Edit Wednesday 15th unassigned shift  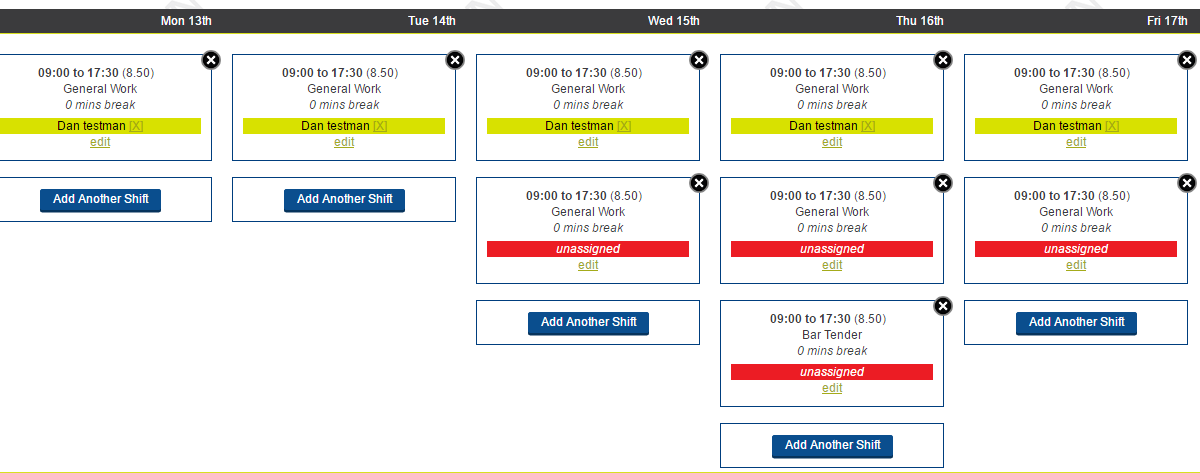[x=588, y=265]
